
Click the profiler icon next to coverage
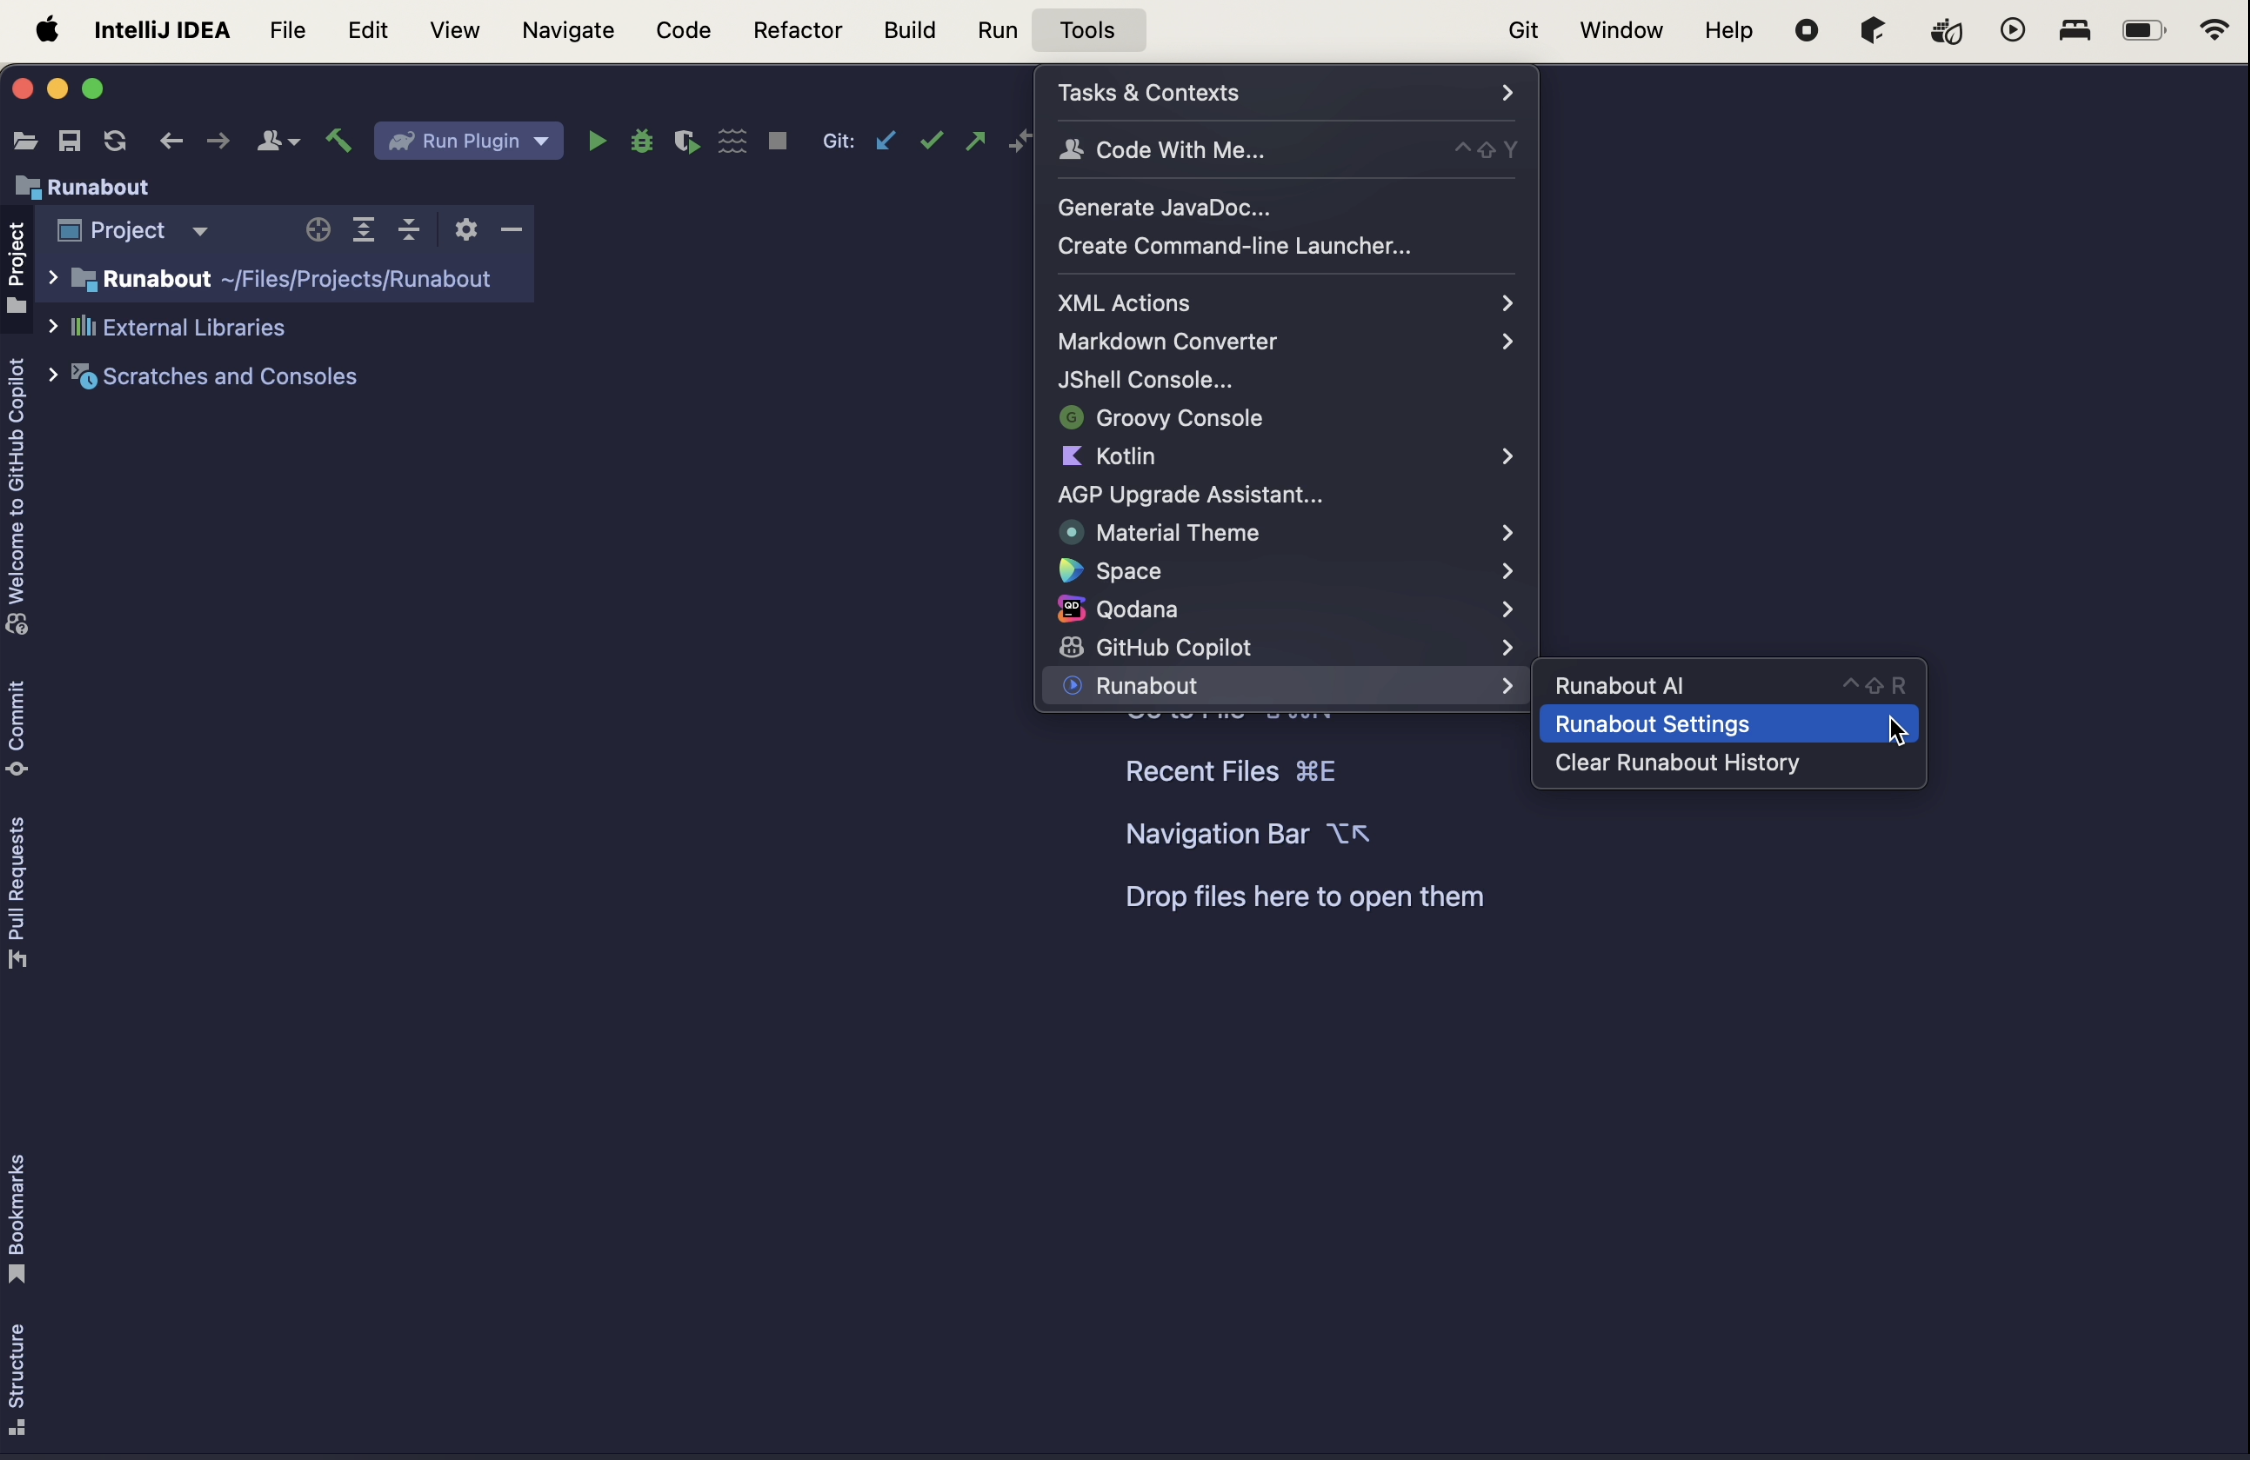pyautogui.click(x=733, y=141)
